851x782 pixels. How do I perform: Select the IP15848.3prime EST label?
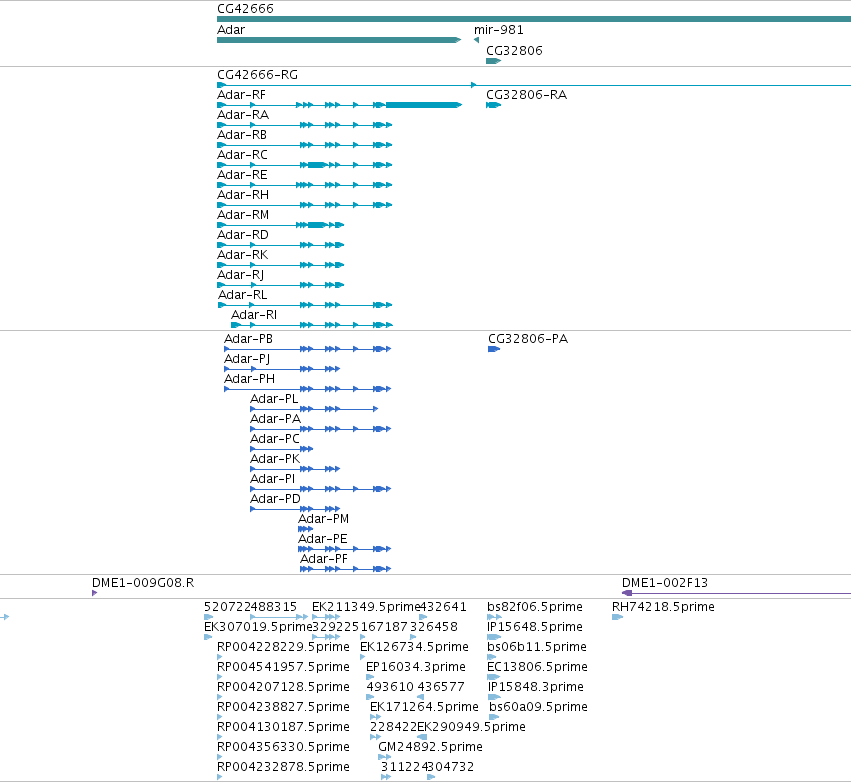(536, 688)
